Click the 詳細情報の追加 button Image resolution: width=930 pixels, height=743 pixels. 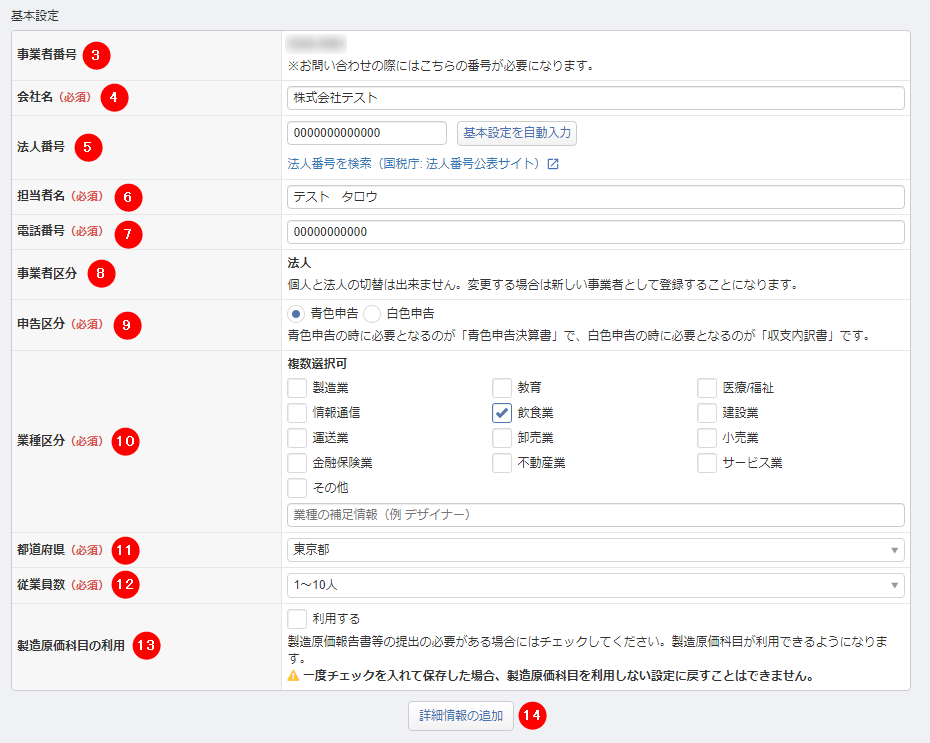pyautogui.click(x=461, y=716)
